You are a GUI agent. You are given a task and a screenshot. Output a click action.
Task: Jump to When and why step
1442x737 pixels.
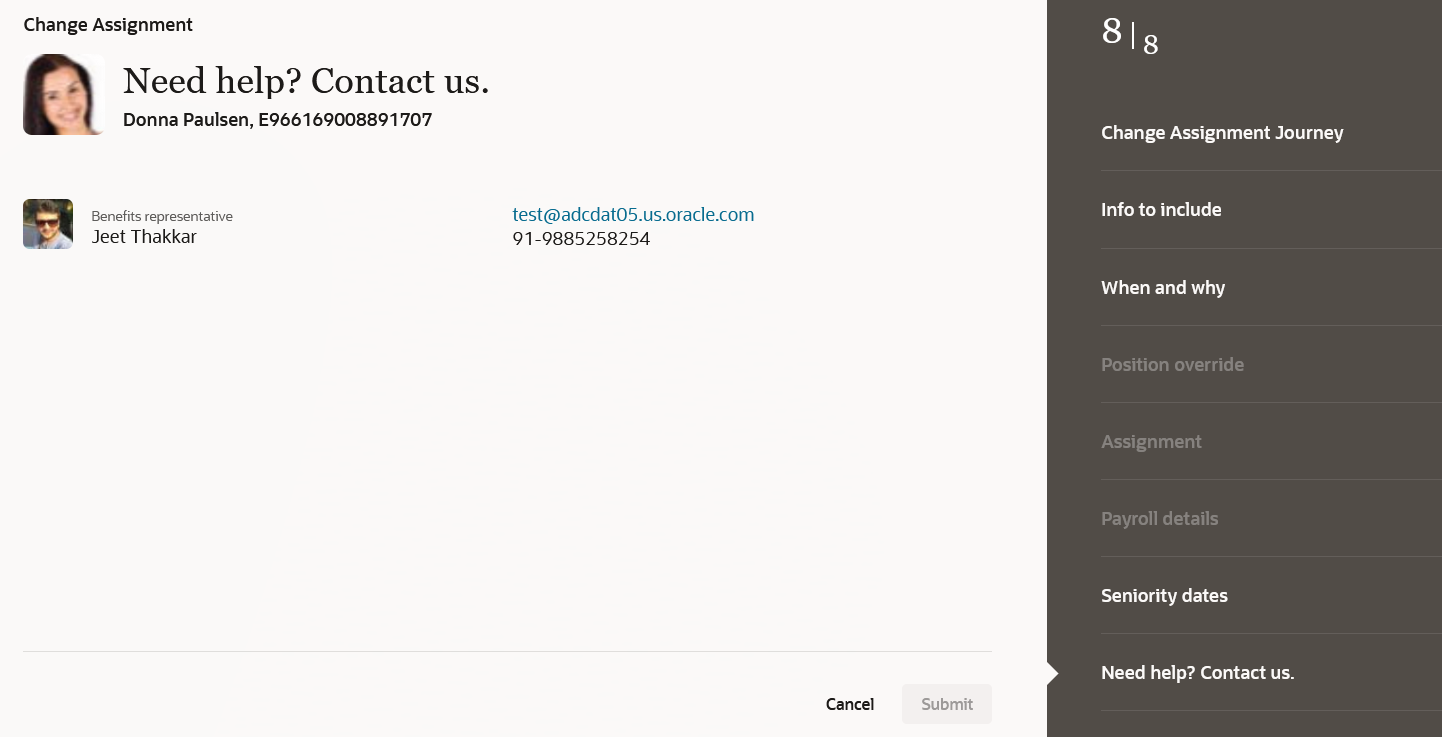pyautogui.click(x=1163, y=287)
